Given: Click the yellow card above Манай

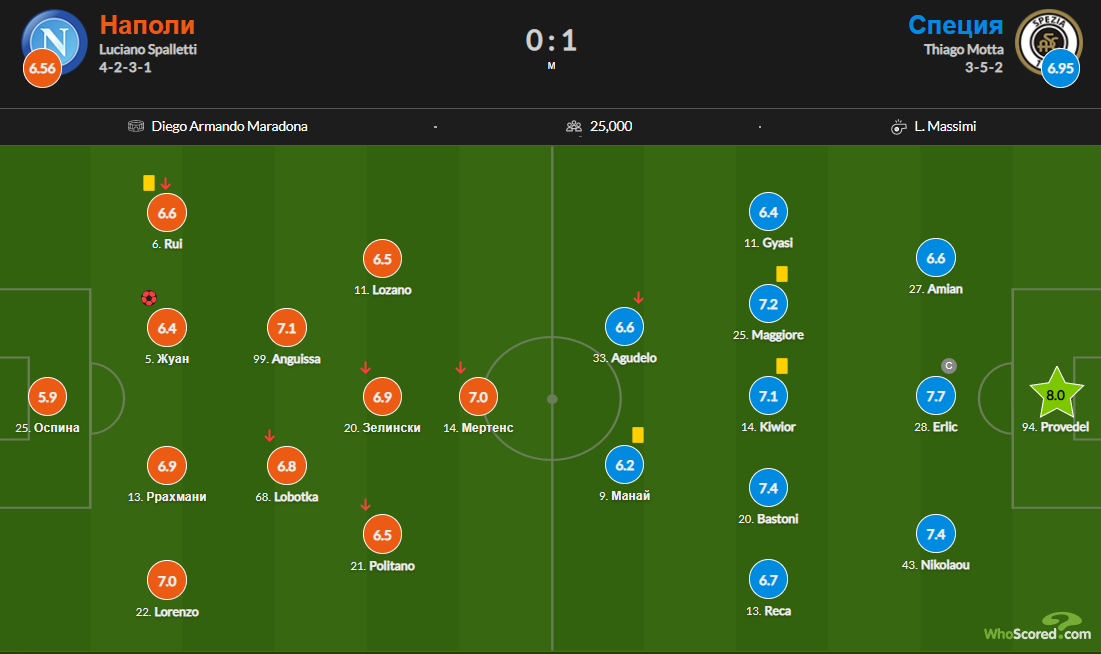Looking at the screenshot, I should (638, 435).
